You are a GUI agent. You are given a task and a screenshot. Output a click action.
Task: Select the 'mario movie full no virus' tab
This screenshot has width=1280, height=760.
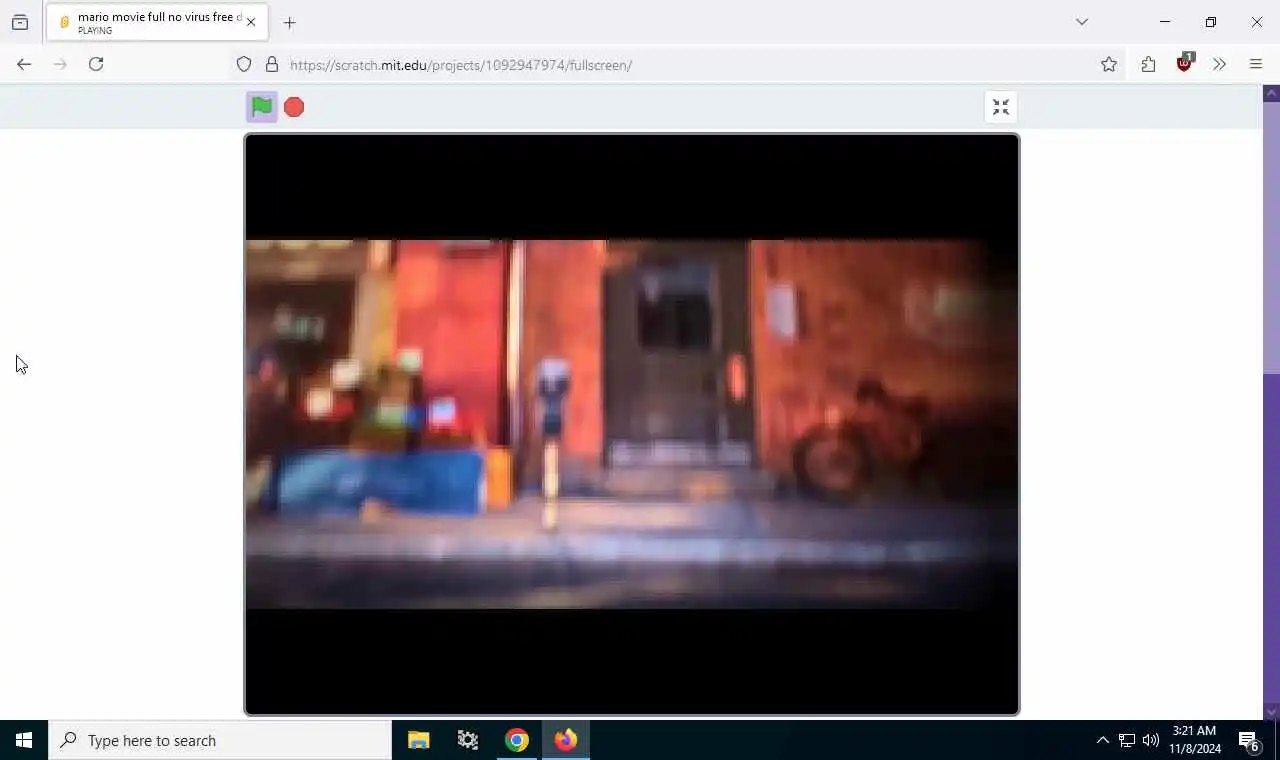[155, 22]
